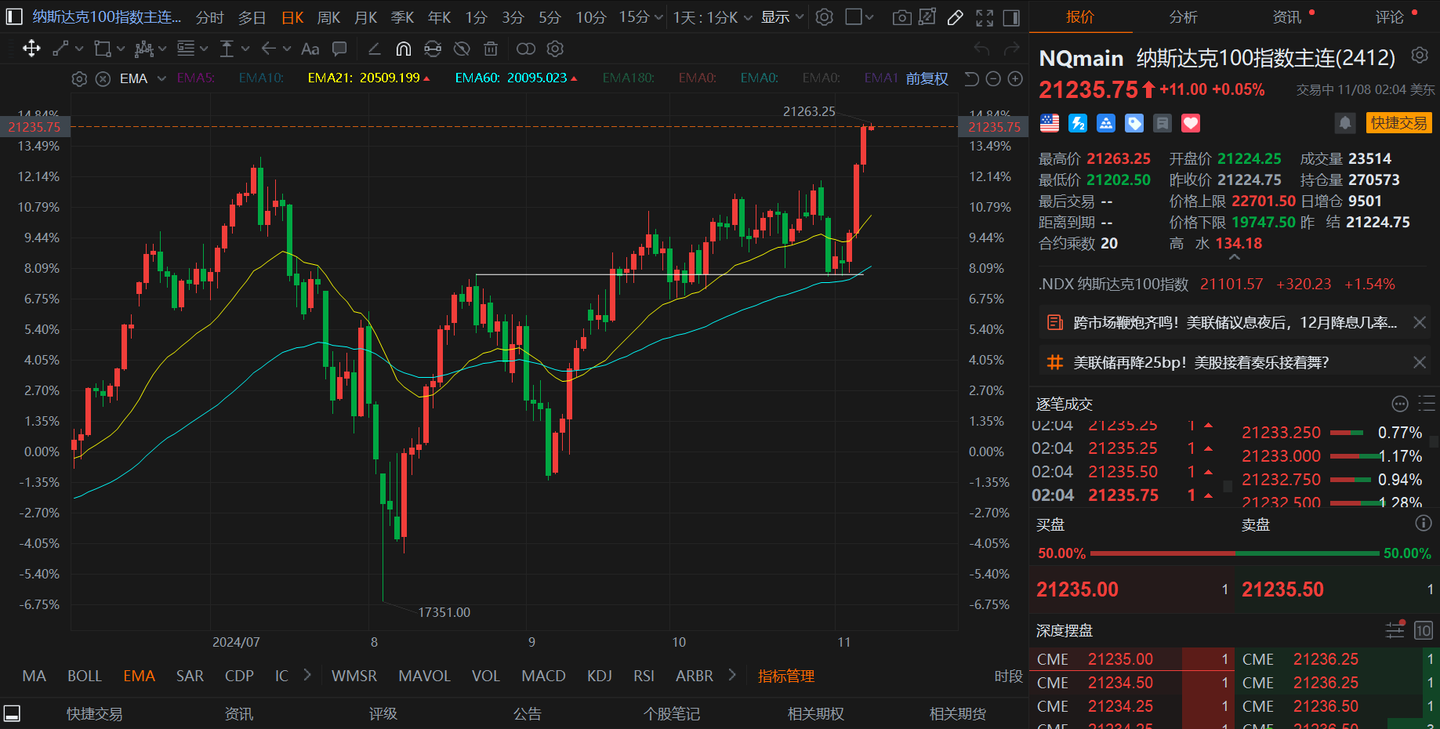Click the orange 快捷交易 button
This screenshot has width=1440, height=729.
pos(1399,123)
